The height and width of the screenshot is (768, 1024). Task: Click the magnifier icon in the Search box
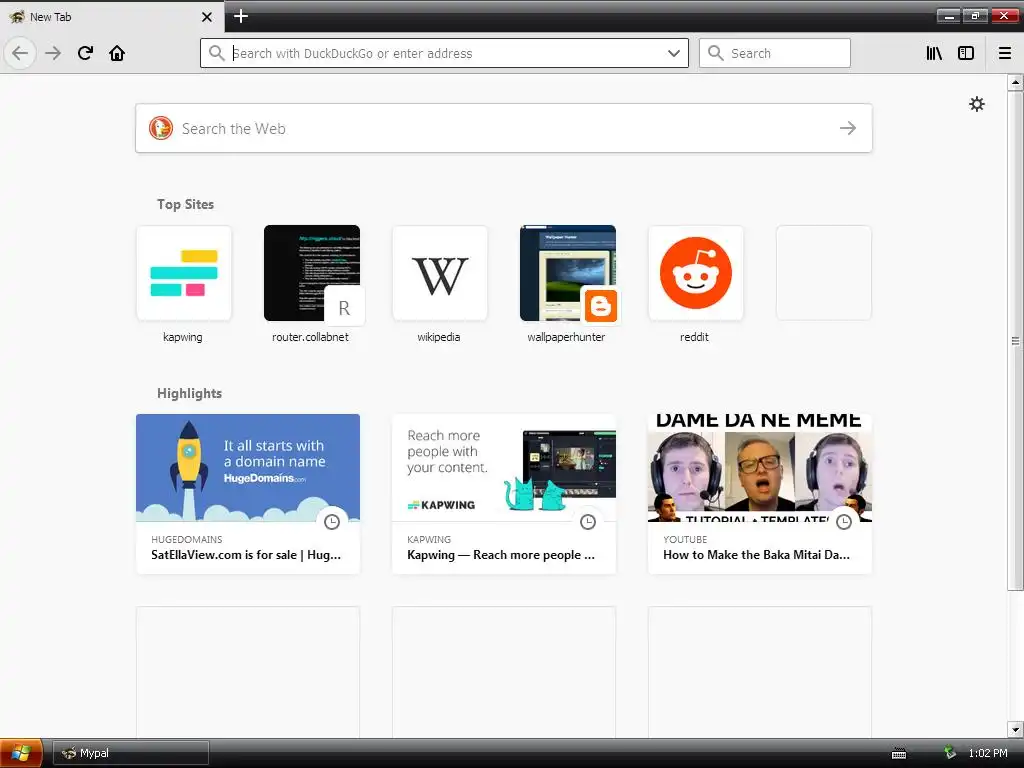click(716, 53)
